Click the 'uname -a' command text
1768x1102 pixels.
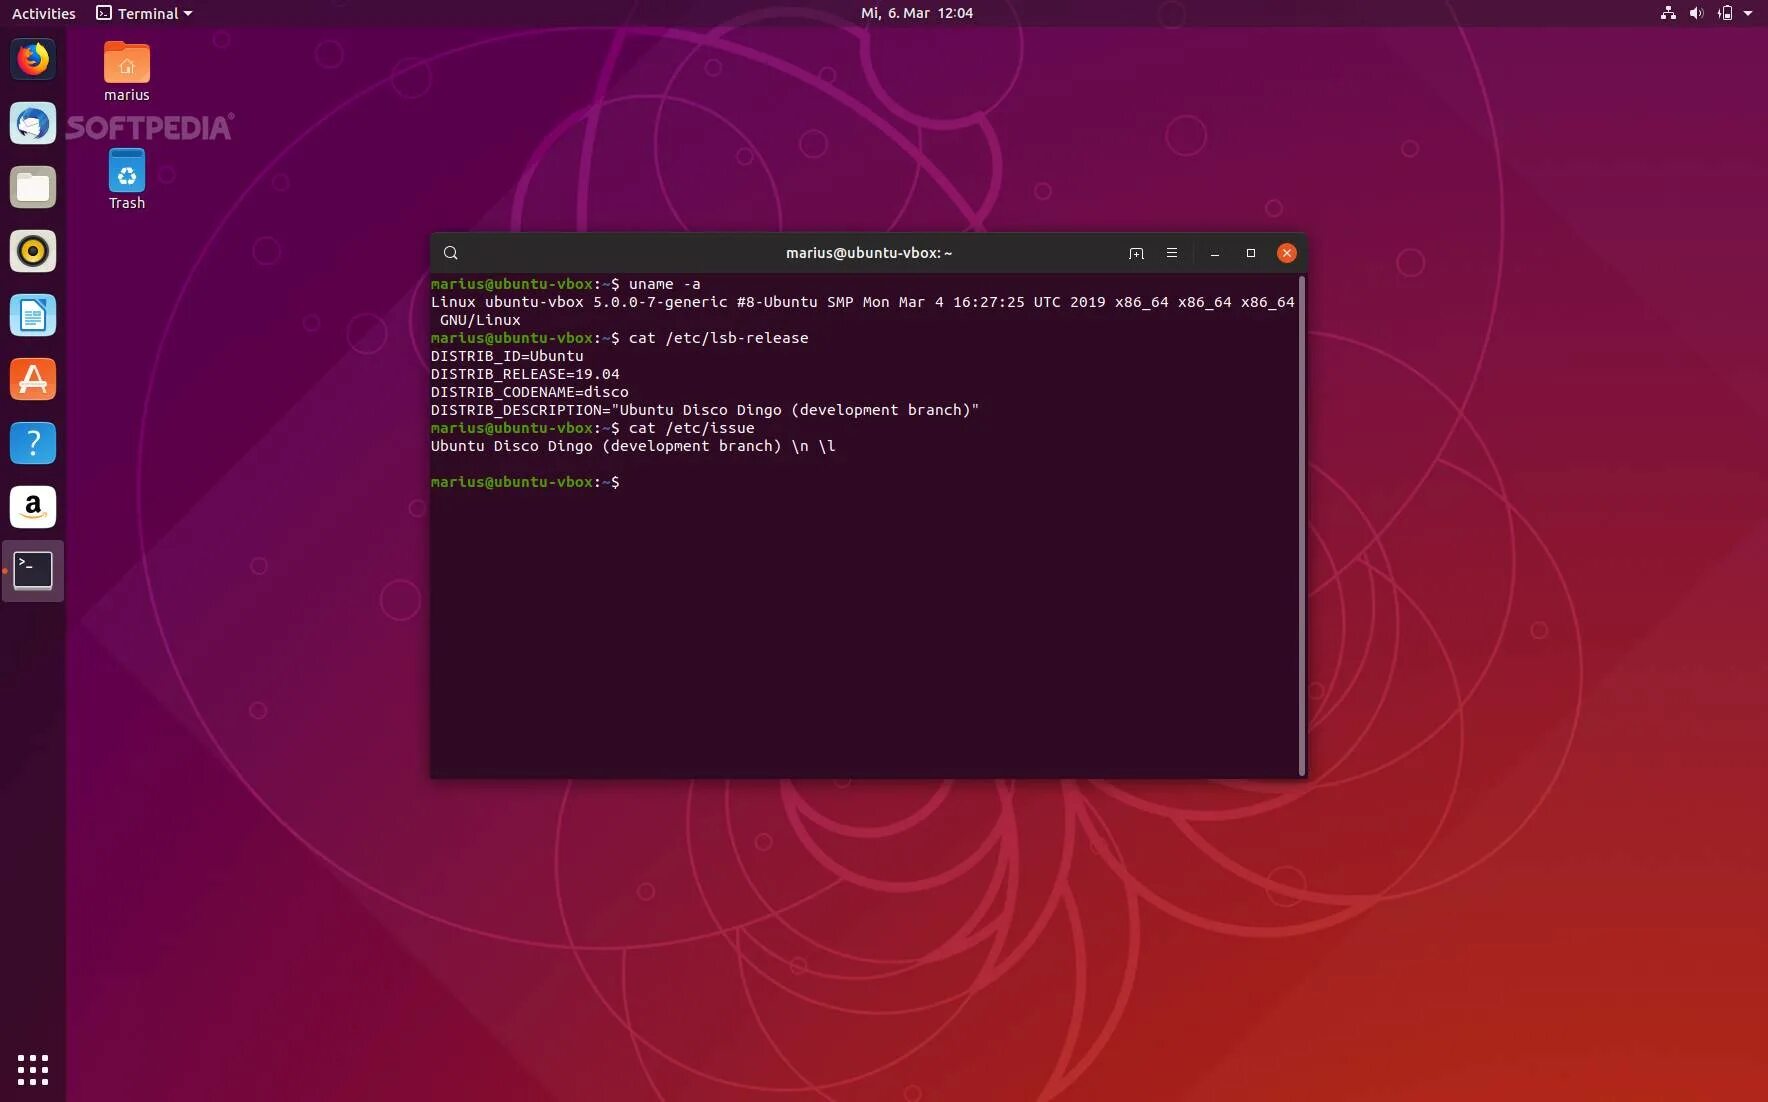tap(664, 284)
